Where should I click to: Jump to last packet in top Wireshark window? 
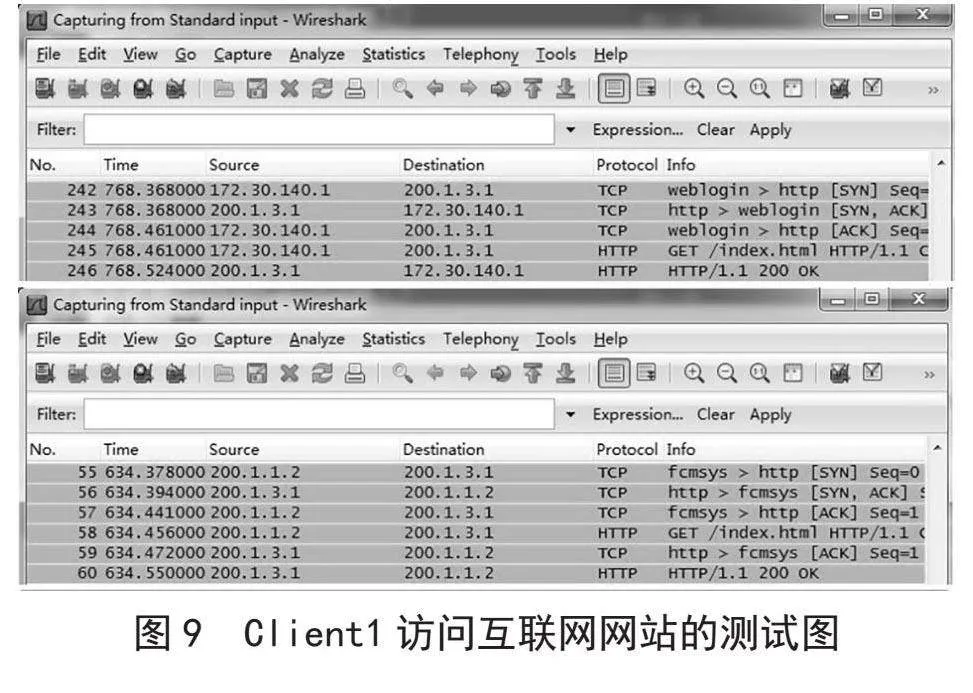(x=565, y=89)
